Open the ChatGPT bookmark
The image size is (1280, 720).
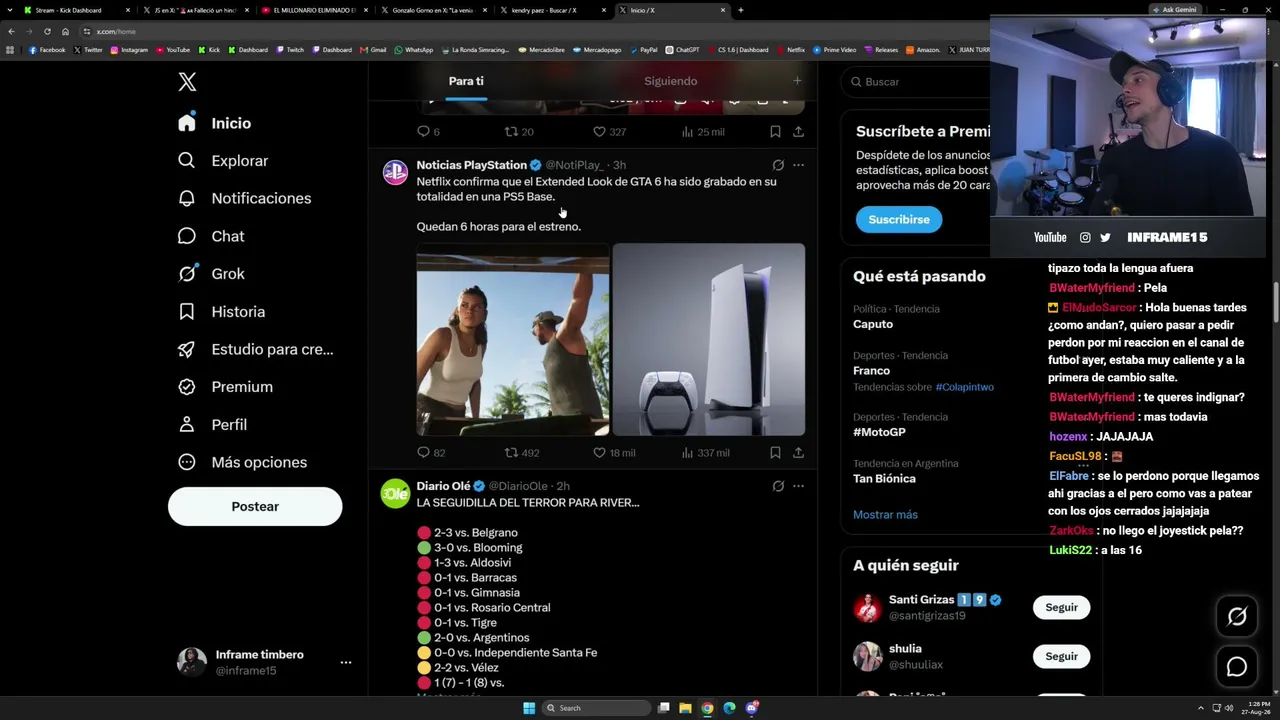coord(682,50)
